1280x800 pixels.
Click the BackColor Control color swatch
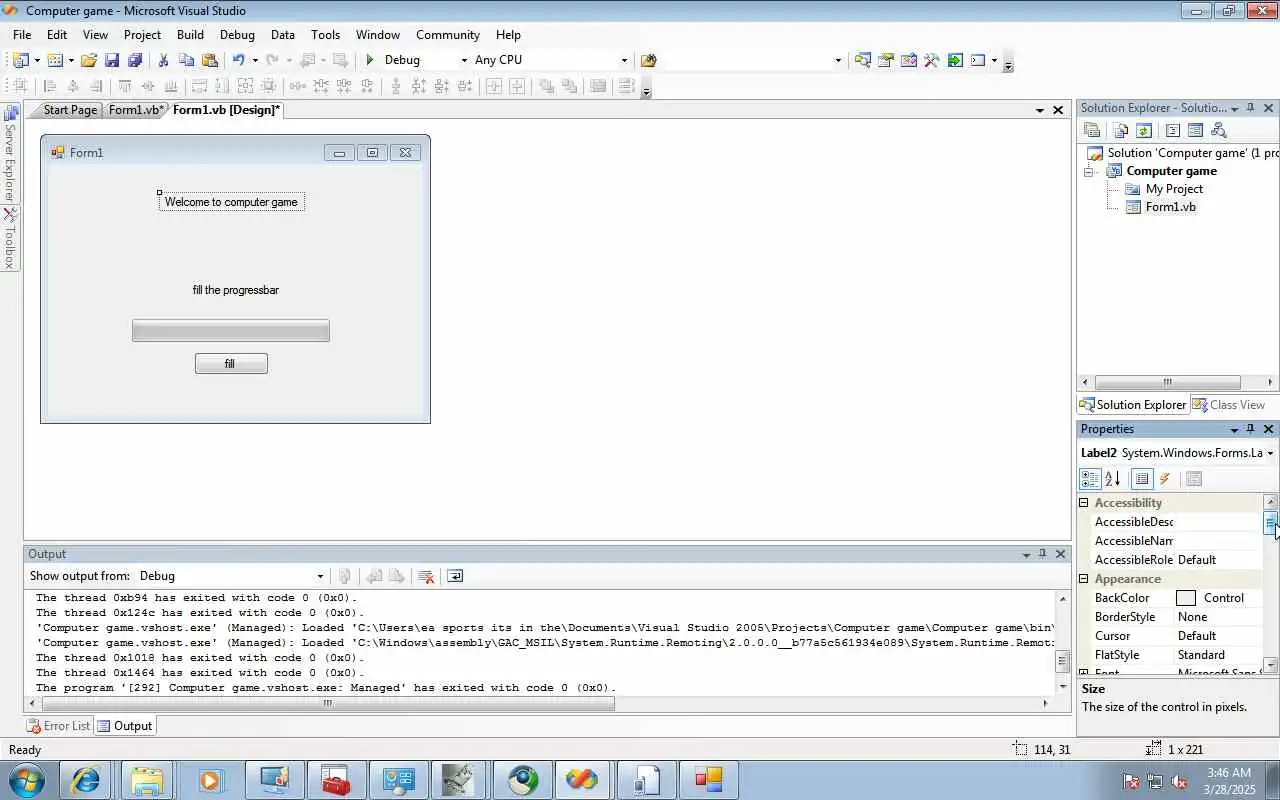click(x=1186, y=598)
